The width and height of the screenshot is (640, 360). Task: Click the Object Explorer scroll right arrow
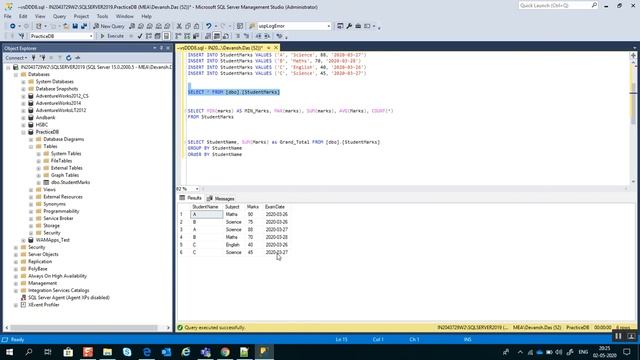(168, 328)
